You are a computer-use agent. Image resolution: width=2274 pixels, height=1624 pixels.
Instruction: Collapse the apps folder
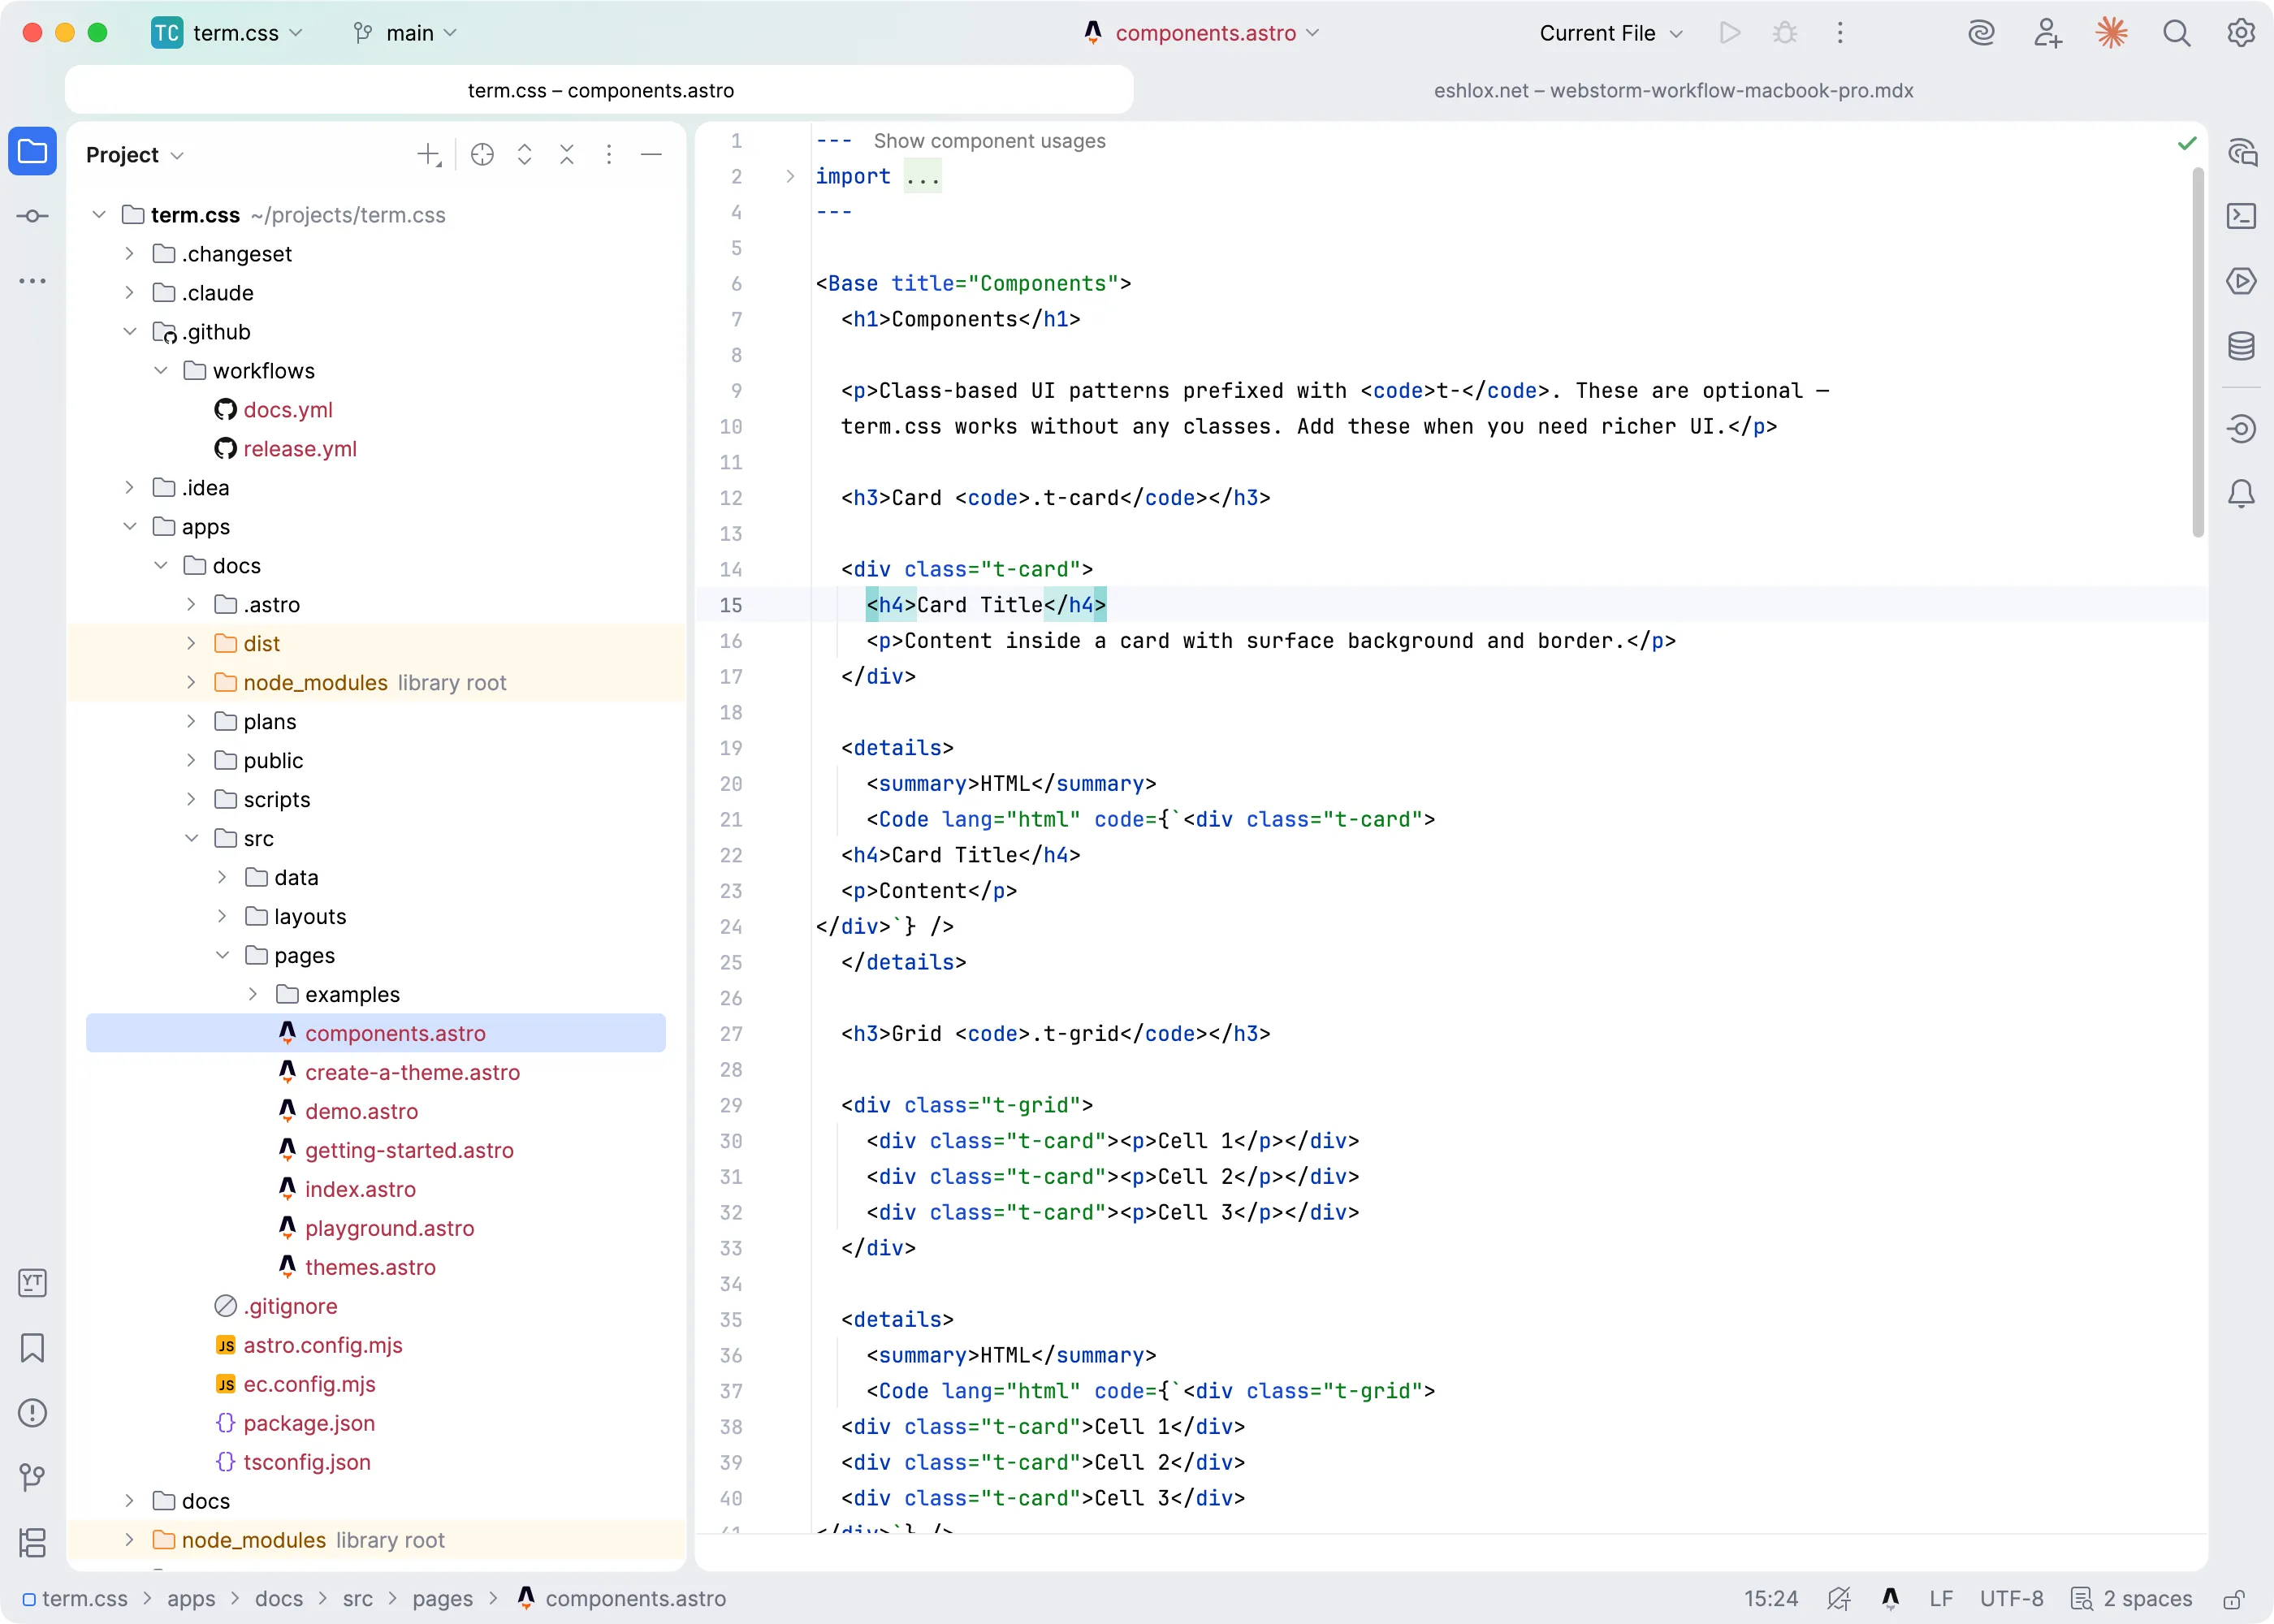(130, 527)
